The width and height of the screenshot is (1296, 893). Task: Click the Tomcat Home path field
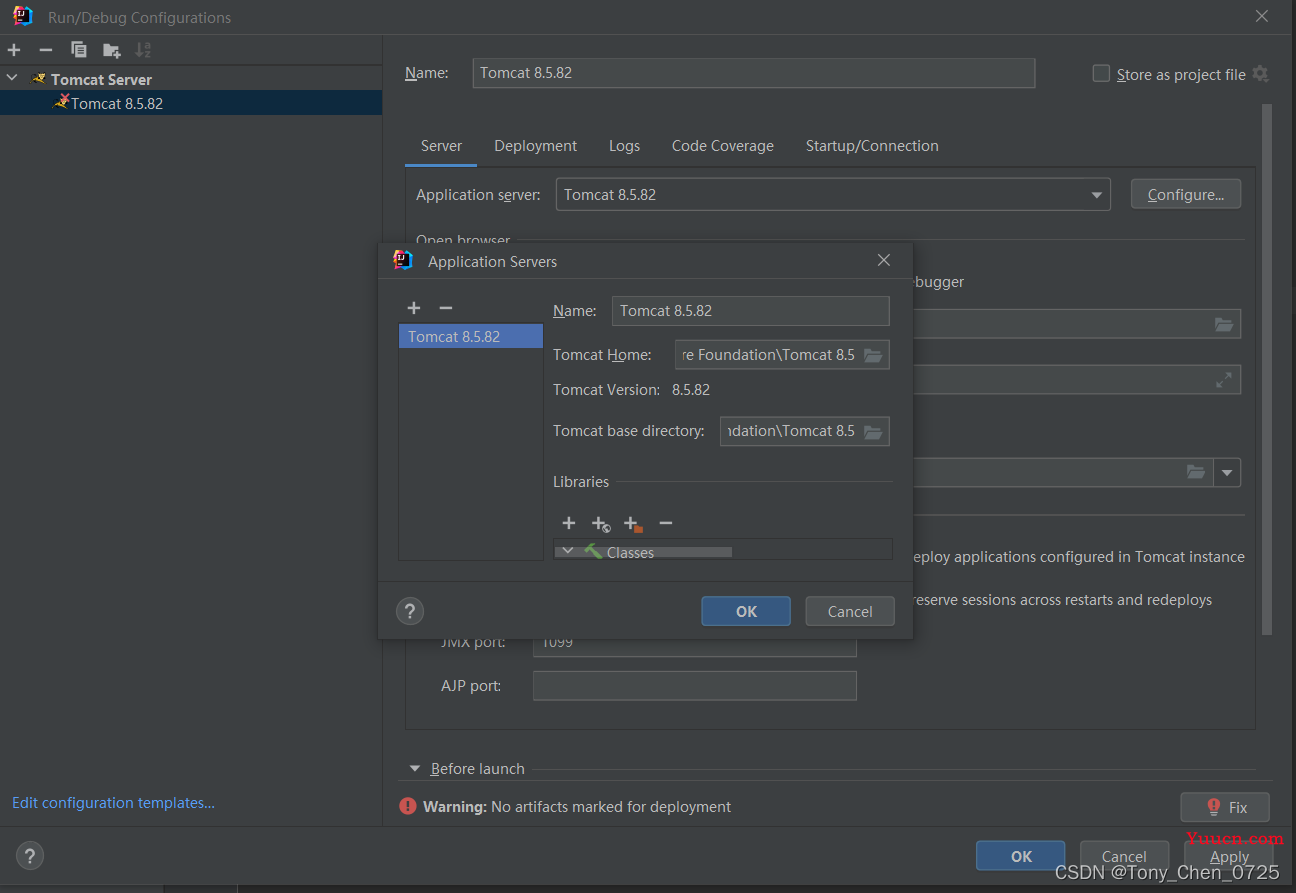click(x=766, y=355)
